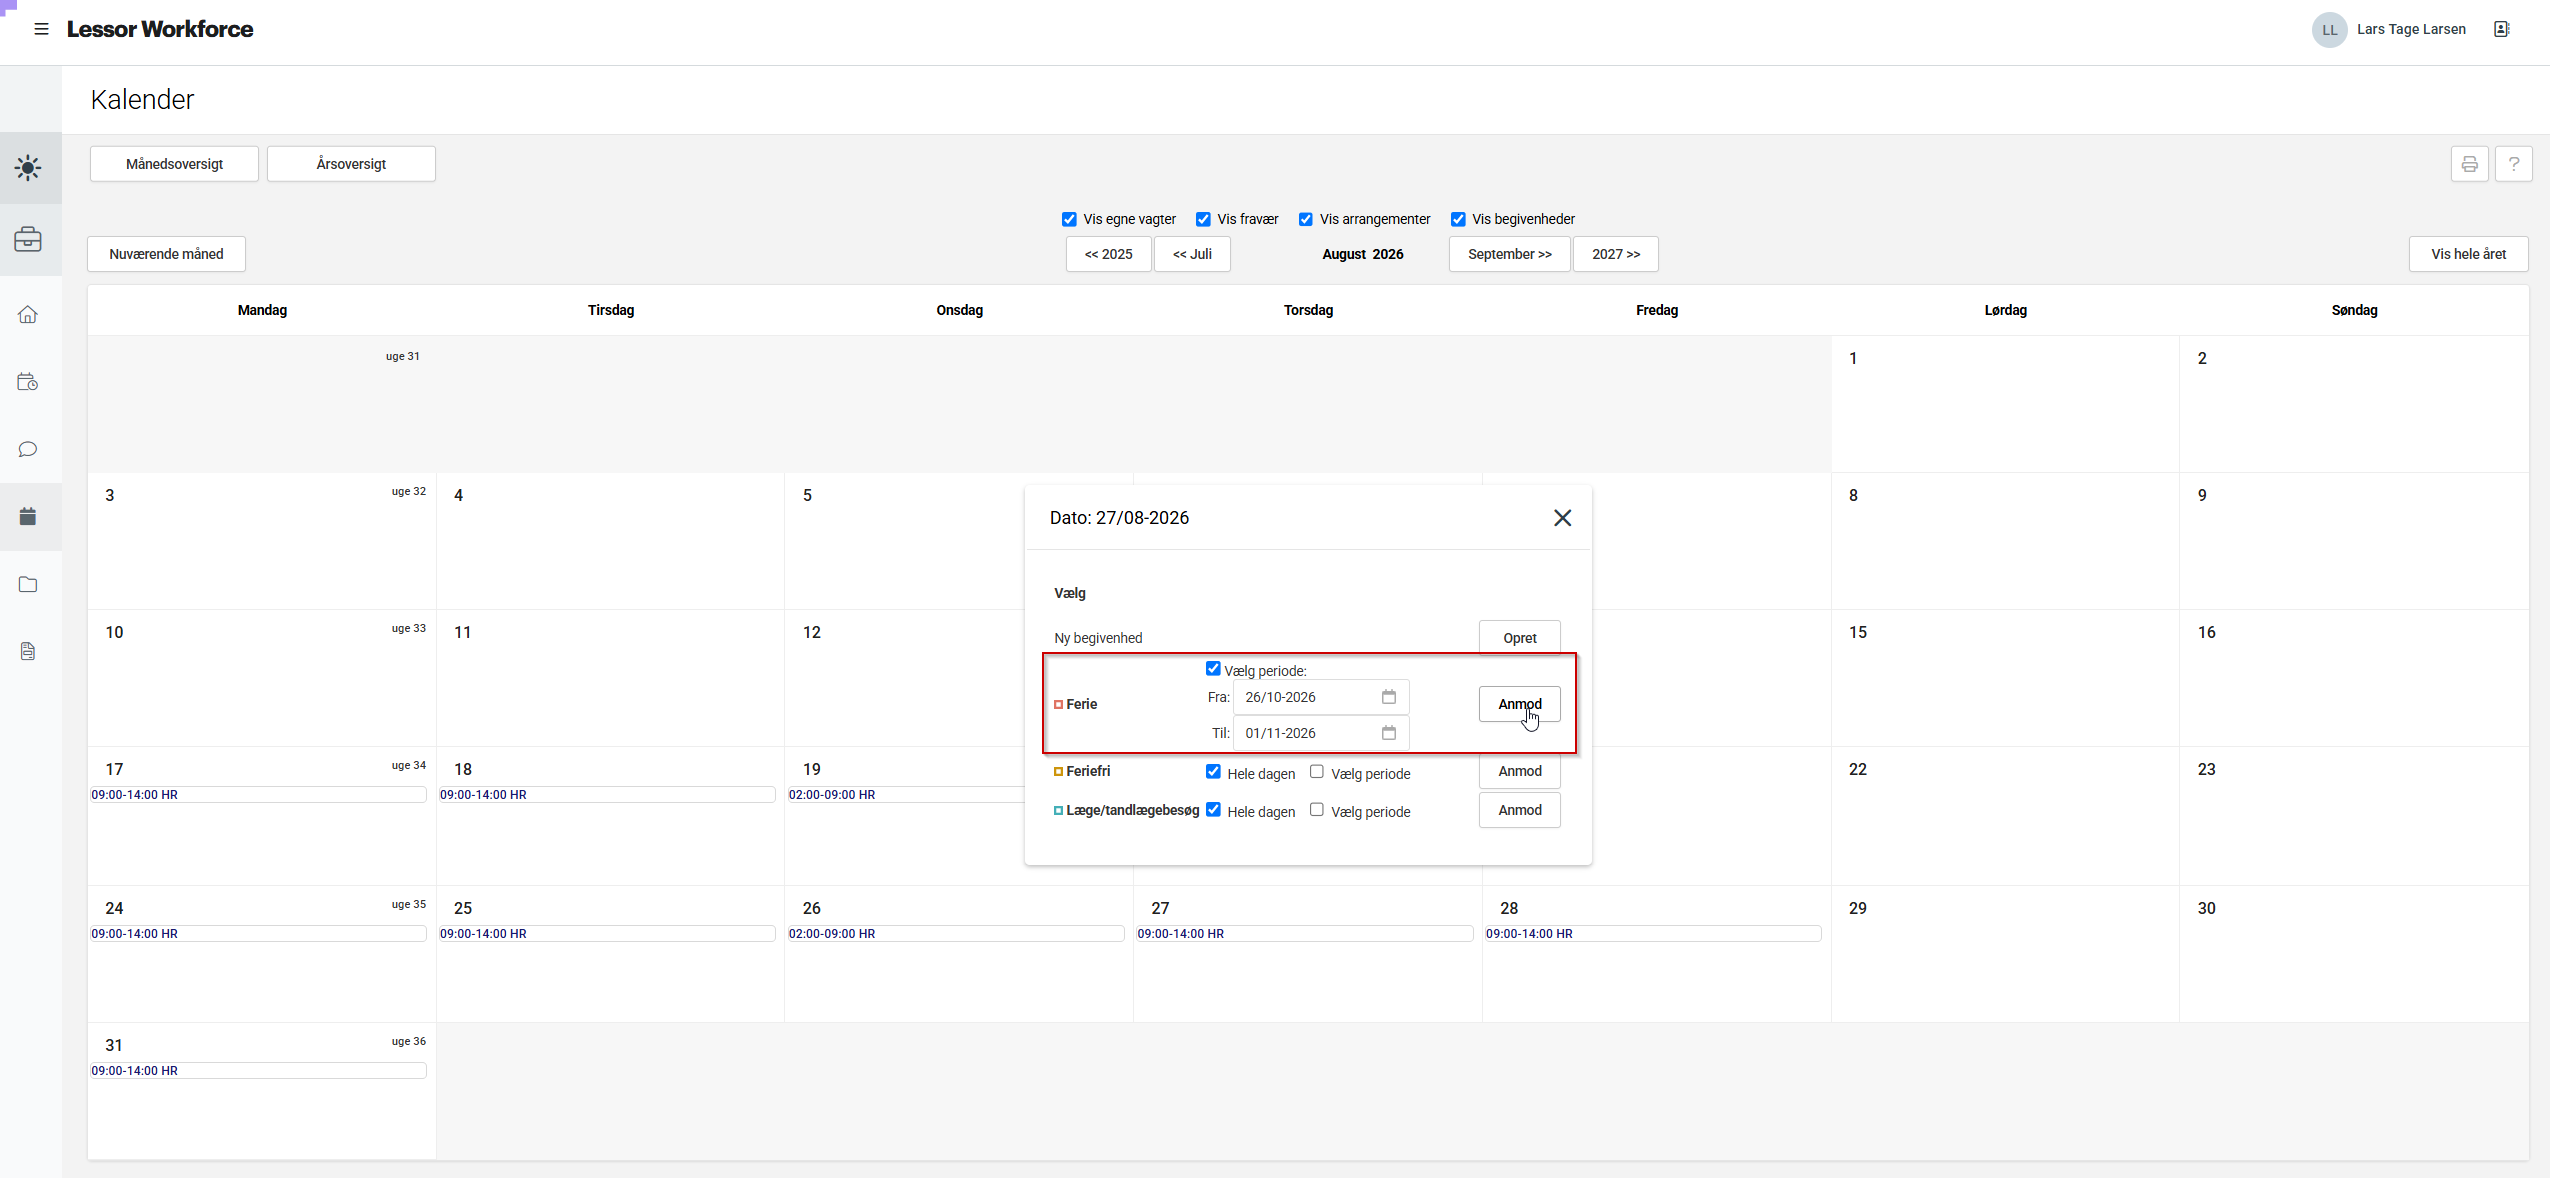Click Nuværende måned button
Image resolution: width=2550 pixels, height=1178 pixels.
point(166,254)
